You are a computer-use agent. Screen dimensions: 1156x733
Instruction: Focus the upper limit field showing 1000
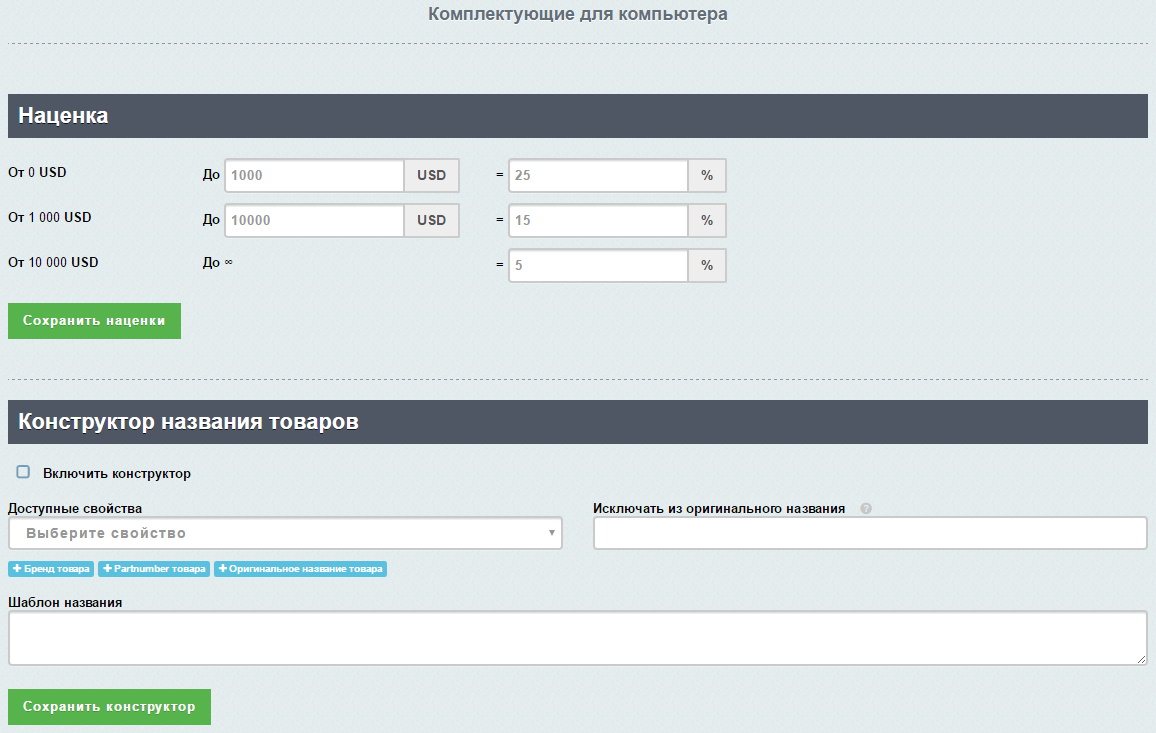[314, 175]
